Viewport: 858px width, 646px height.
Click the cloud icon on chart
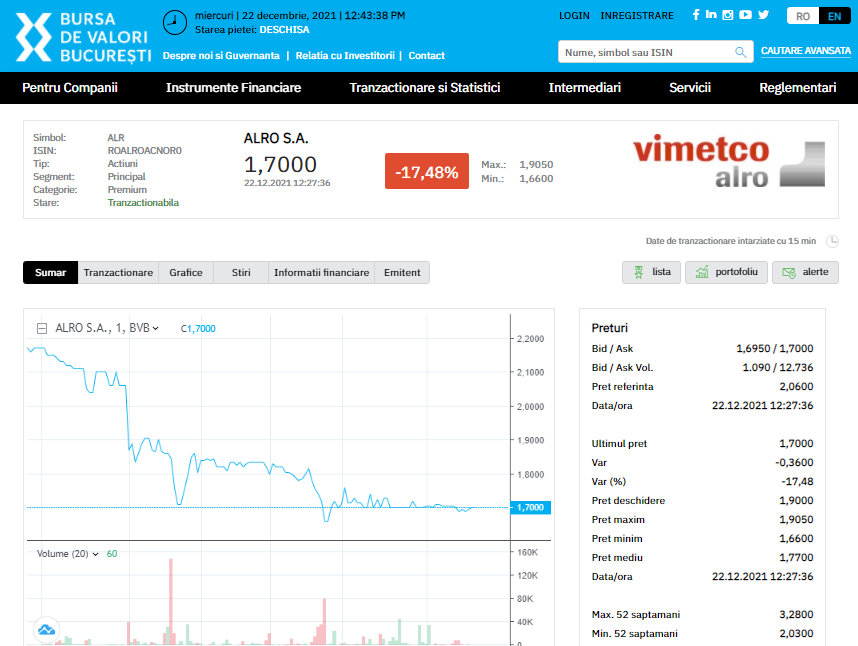(47, 630)
